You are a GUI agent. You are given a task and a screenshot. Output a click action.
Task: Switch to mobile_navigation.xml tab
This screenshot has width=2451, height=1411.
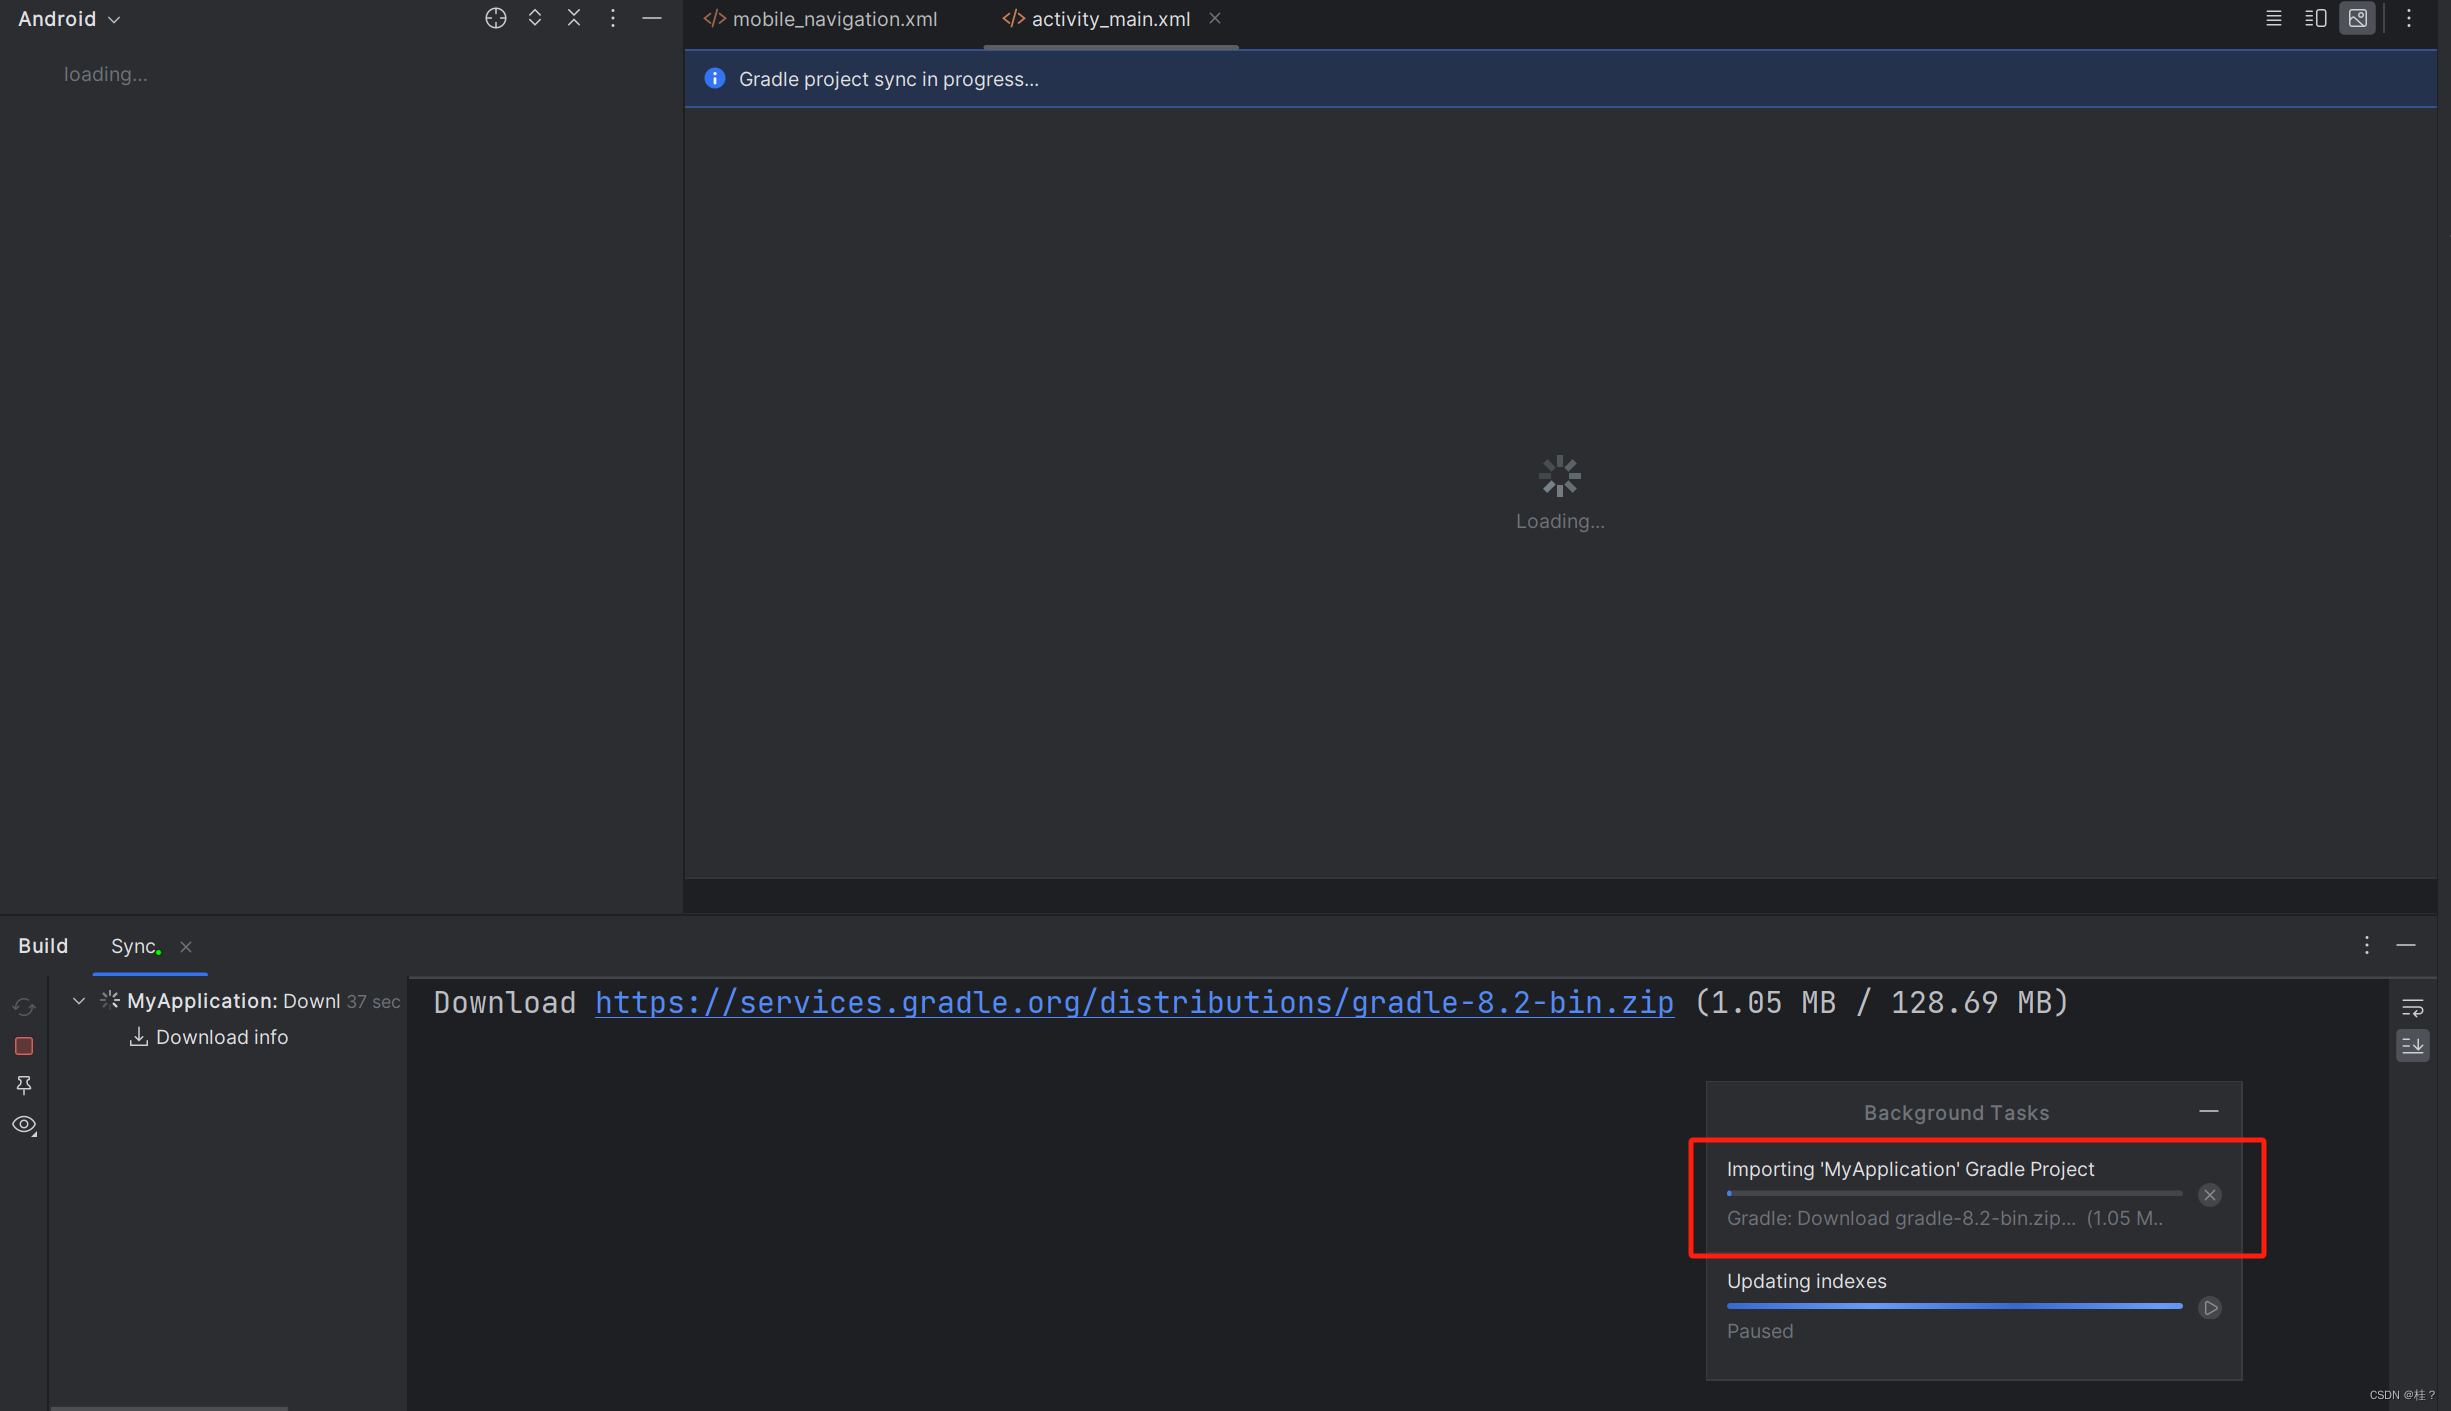(820, 19)
